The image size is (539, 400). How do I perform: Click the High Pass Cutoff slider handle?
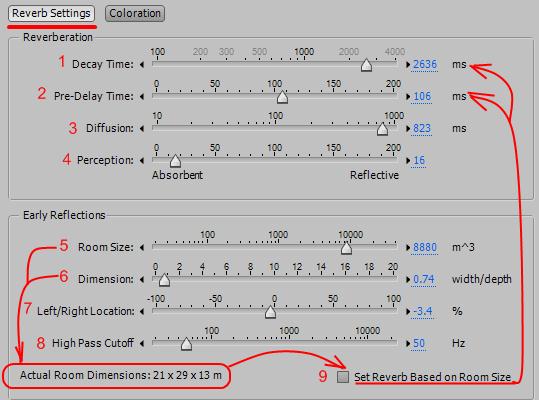click(186, 344)
